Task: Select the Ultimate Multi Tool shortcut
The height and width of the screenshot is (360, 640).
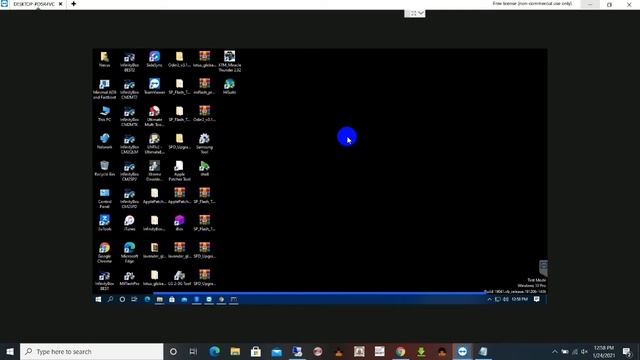Action: point(154,116)
